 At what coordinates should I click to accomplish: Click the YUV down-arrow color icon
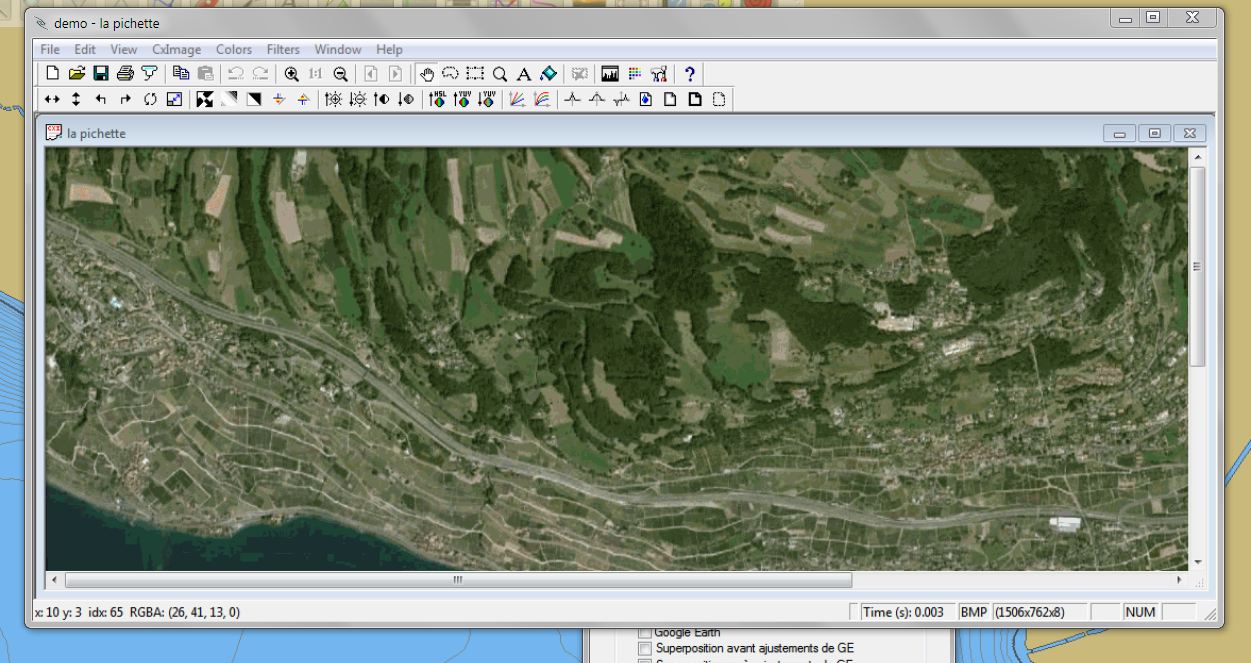pos(486,99)
